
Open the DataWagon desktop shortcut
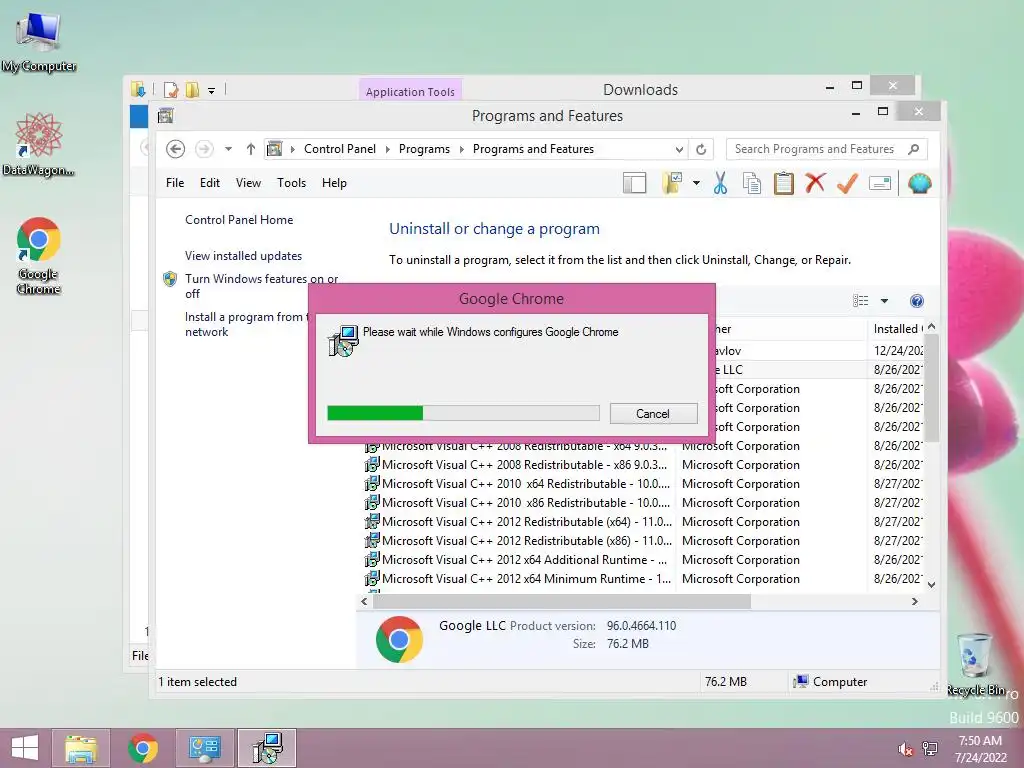39,144
